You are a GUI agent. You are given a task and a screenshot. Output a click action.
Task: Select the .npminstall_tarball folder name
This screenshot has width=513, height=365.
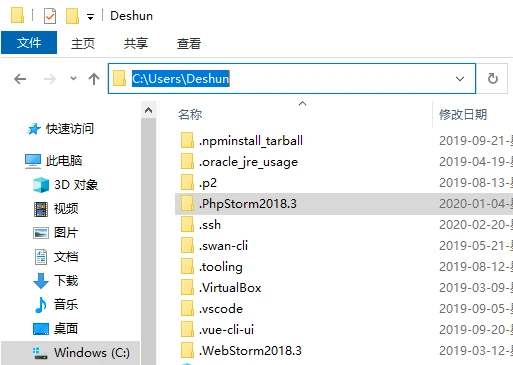pos(251,141)
